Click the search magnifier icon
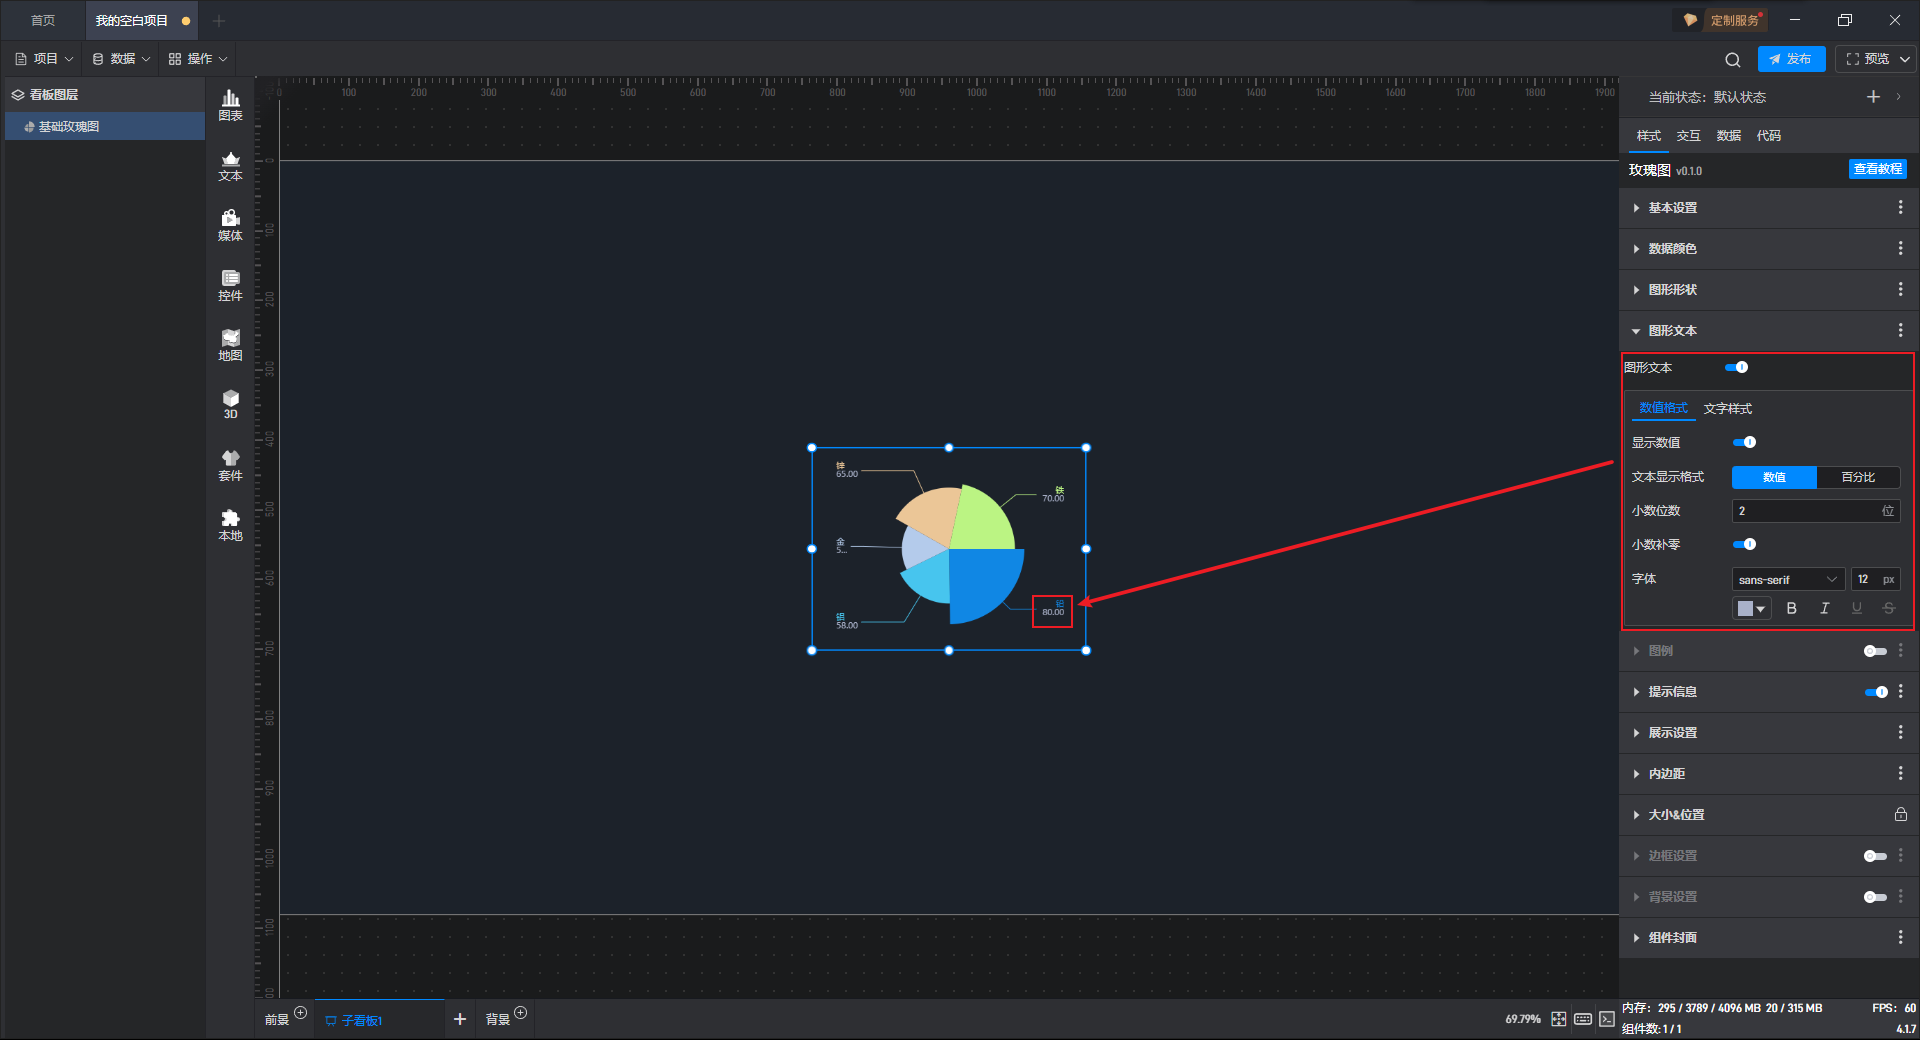This screenshot has height=1040, width=1920. click(x=1733, y=60)
